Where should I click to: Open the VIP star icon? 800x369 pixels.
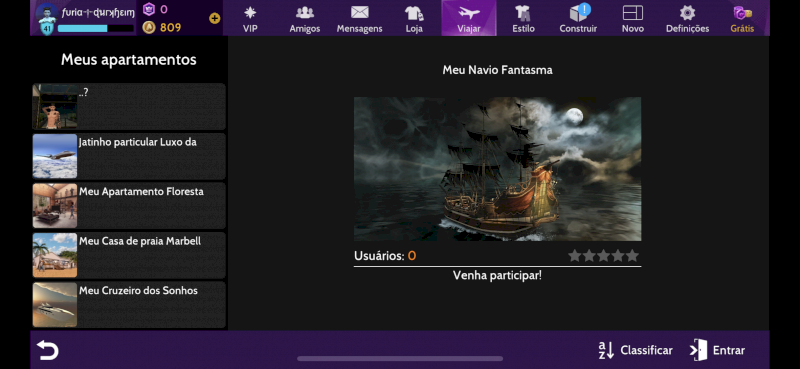click(250, 12)
